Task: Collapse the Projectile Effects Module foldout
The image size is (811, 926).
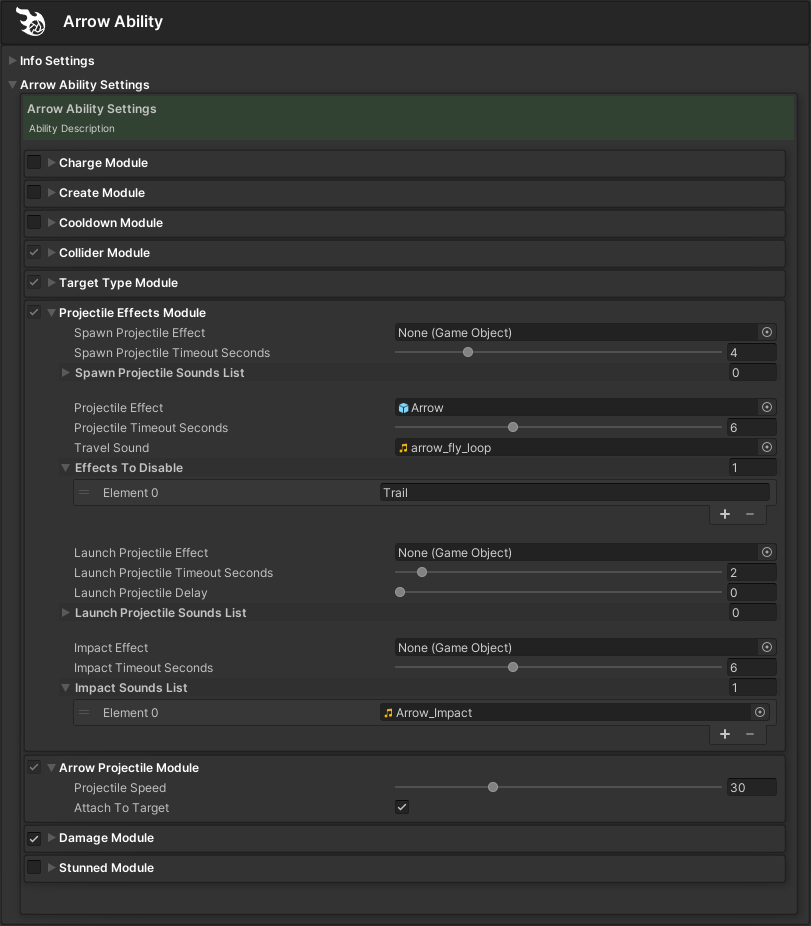Action: [52, 313]
